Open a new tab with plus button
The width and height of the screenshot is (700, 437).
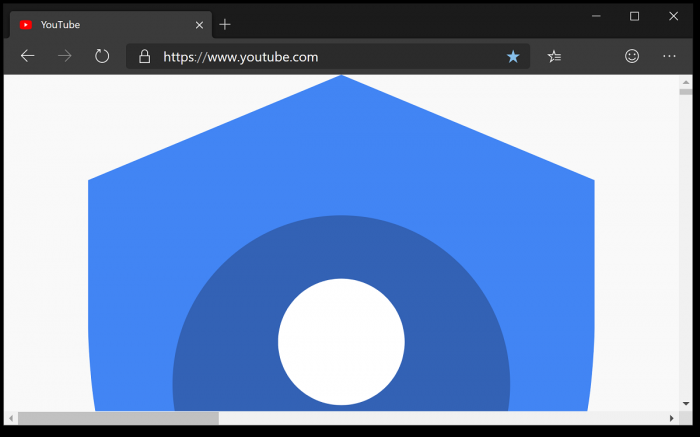pos(225,25)
